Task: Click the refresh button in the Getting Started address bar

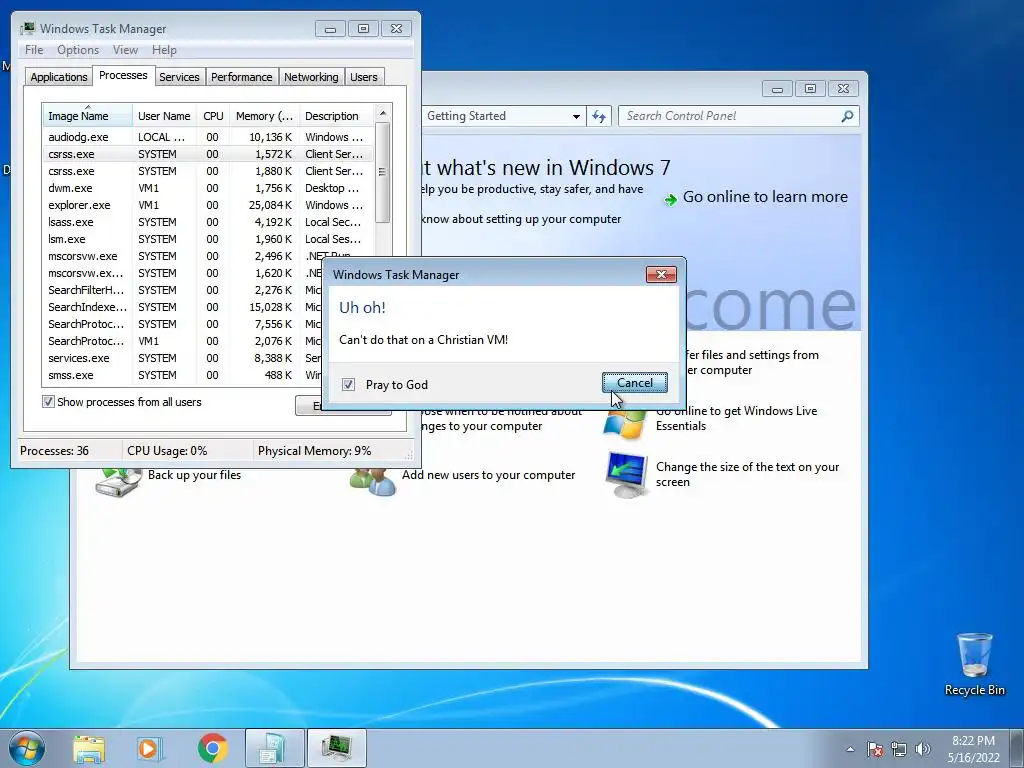Action: pyautogui.click(x=599, y=116)
